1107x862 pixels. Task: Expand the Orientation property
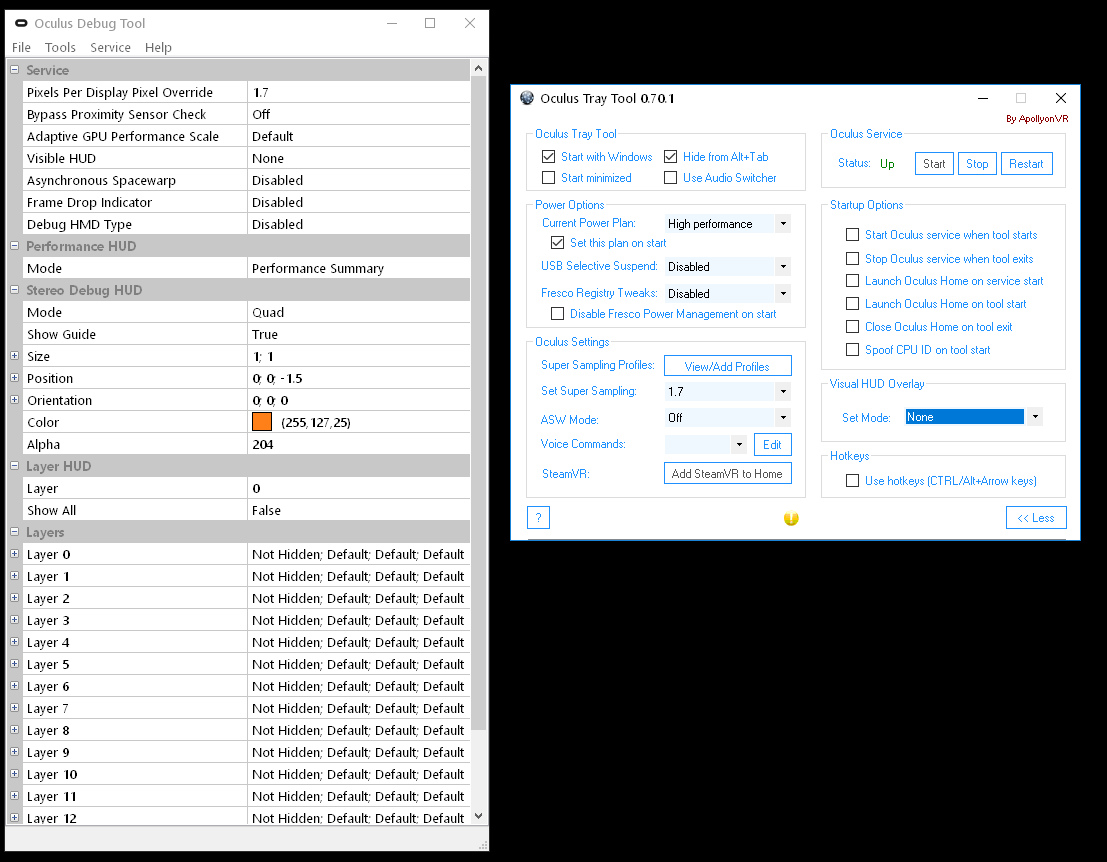click(14, 400)
